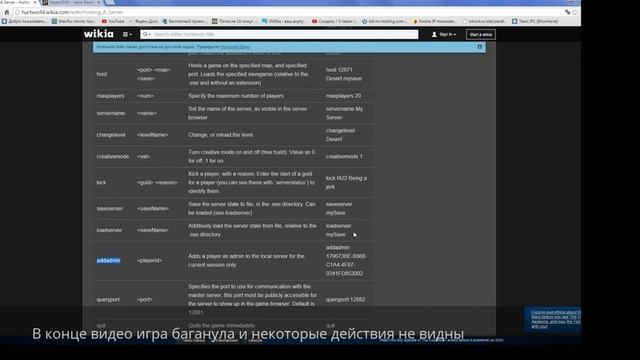Viewport: 640px width, 360px height.
Task: Open the Mail.Ru bookmark
Action: 74,21
